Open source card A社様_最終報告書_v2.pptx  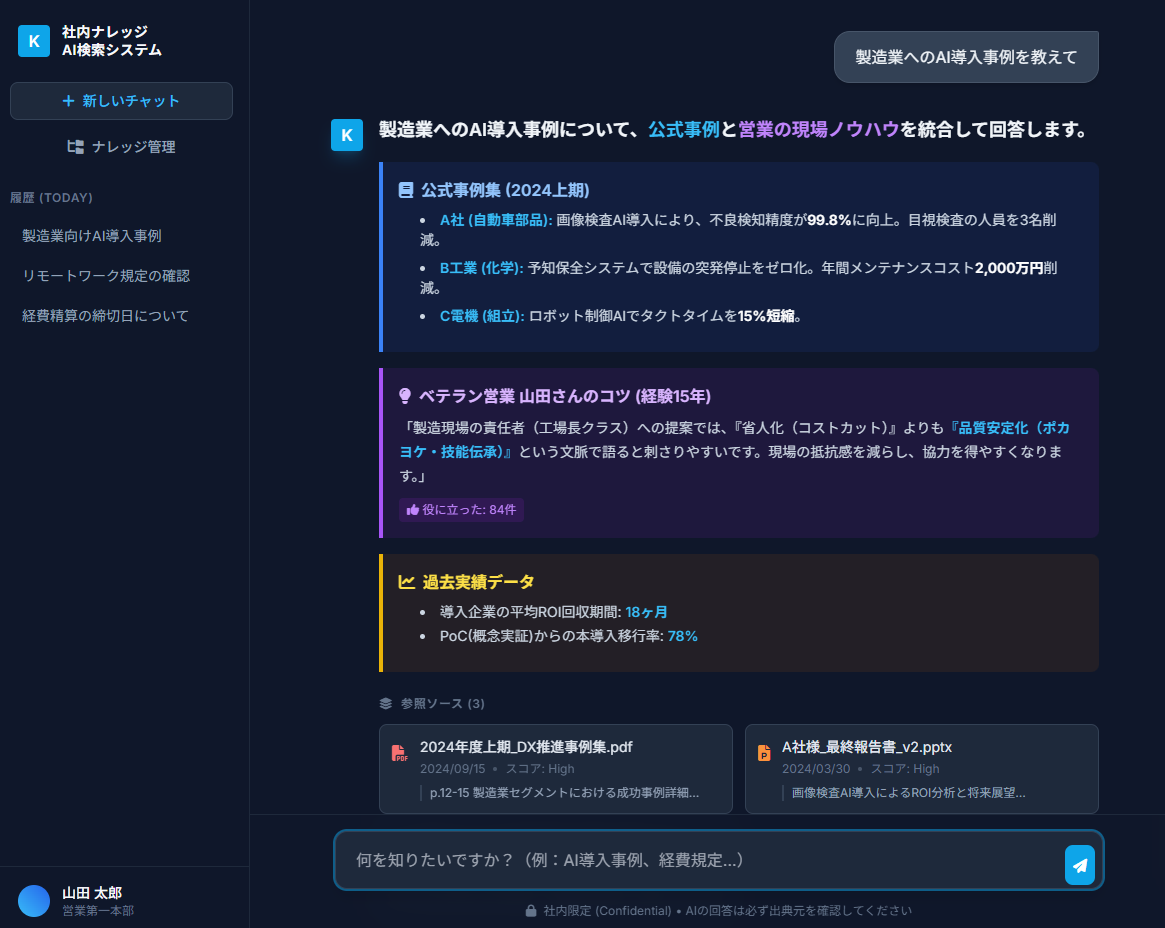[921, 769]
